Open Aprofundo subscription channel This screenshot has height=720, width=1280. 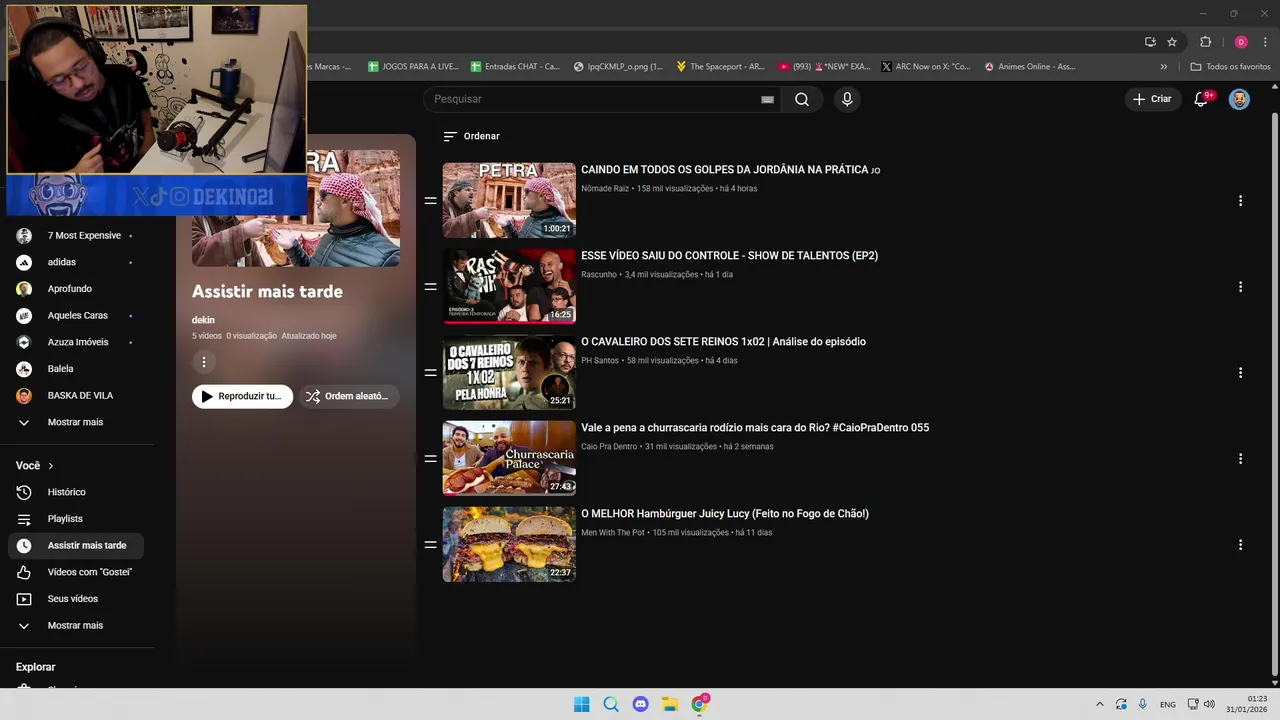coord(76,289)
